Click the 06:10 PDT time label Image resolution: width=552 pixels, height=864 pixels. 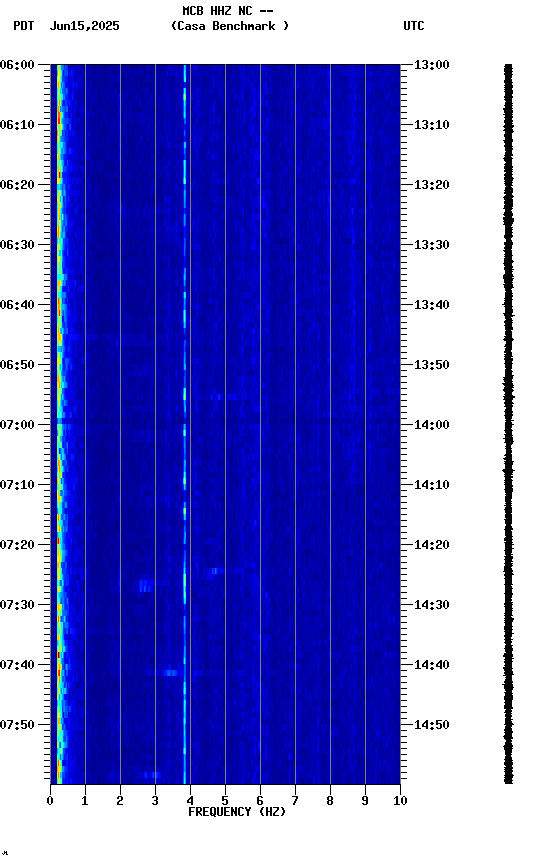pos(17,125)
